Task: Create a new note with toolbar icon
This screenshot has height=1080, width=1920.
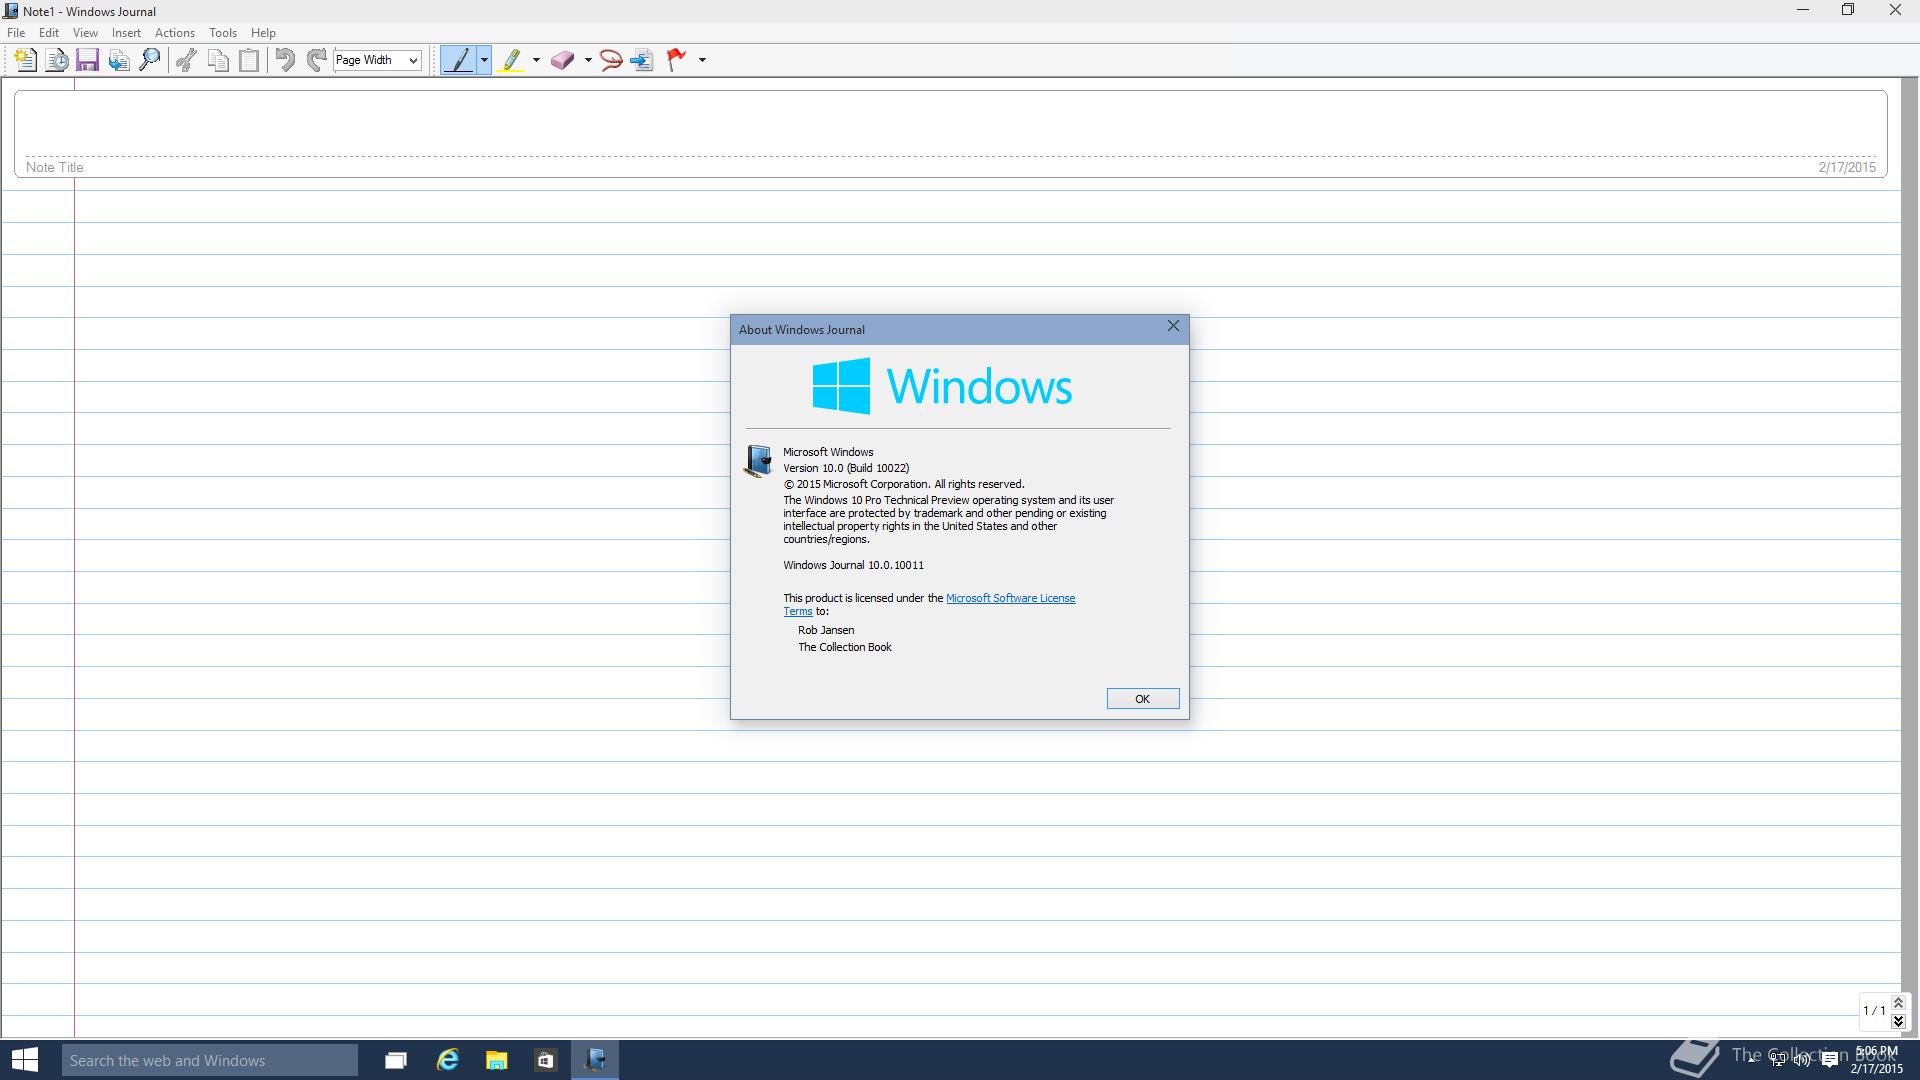Action: pyautogui.click(x=26, y=60)
